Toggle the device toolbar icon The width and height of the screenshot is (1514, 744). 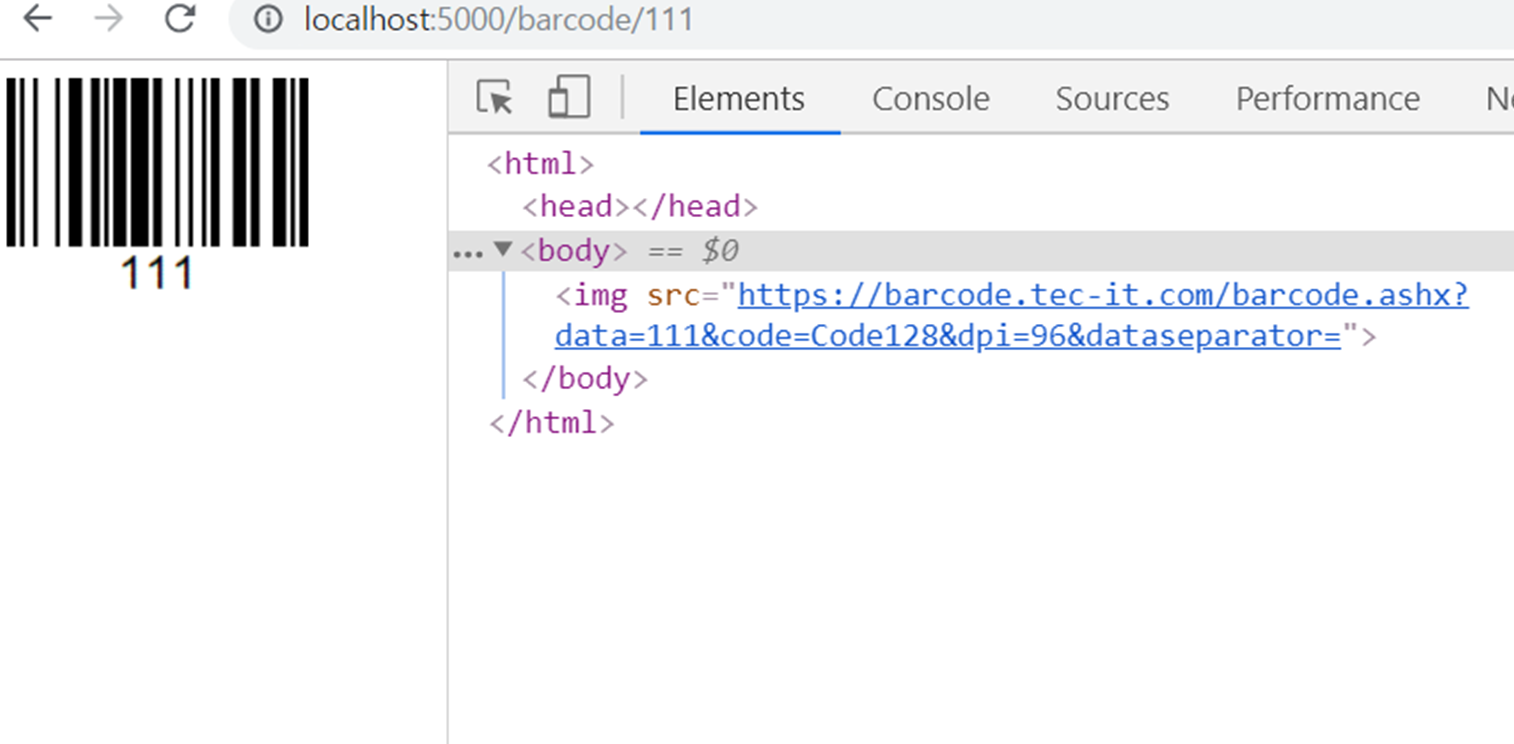[x=569, y=98]
